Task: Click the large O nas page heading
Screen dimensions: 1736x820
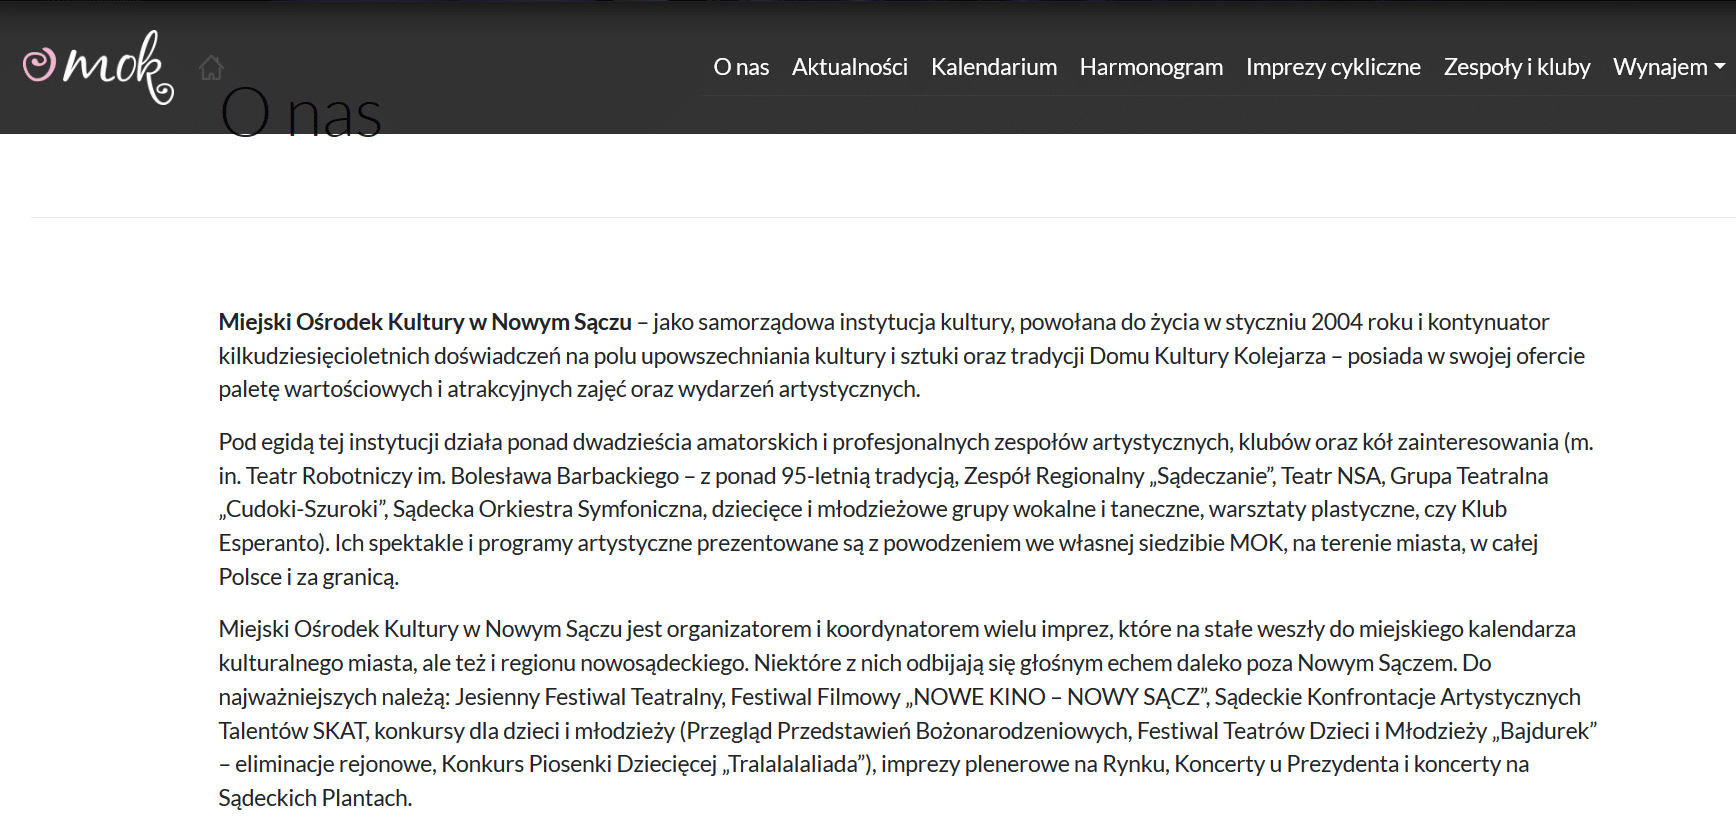Action: 301,114
